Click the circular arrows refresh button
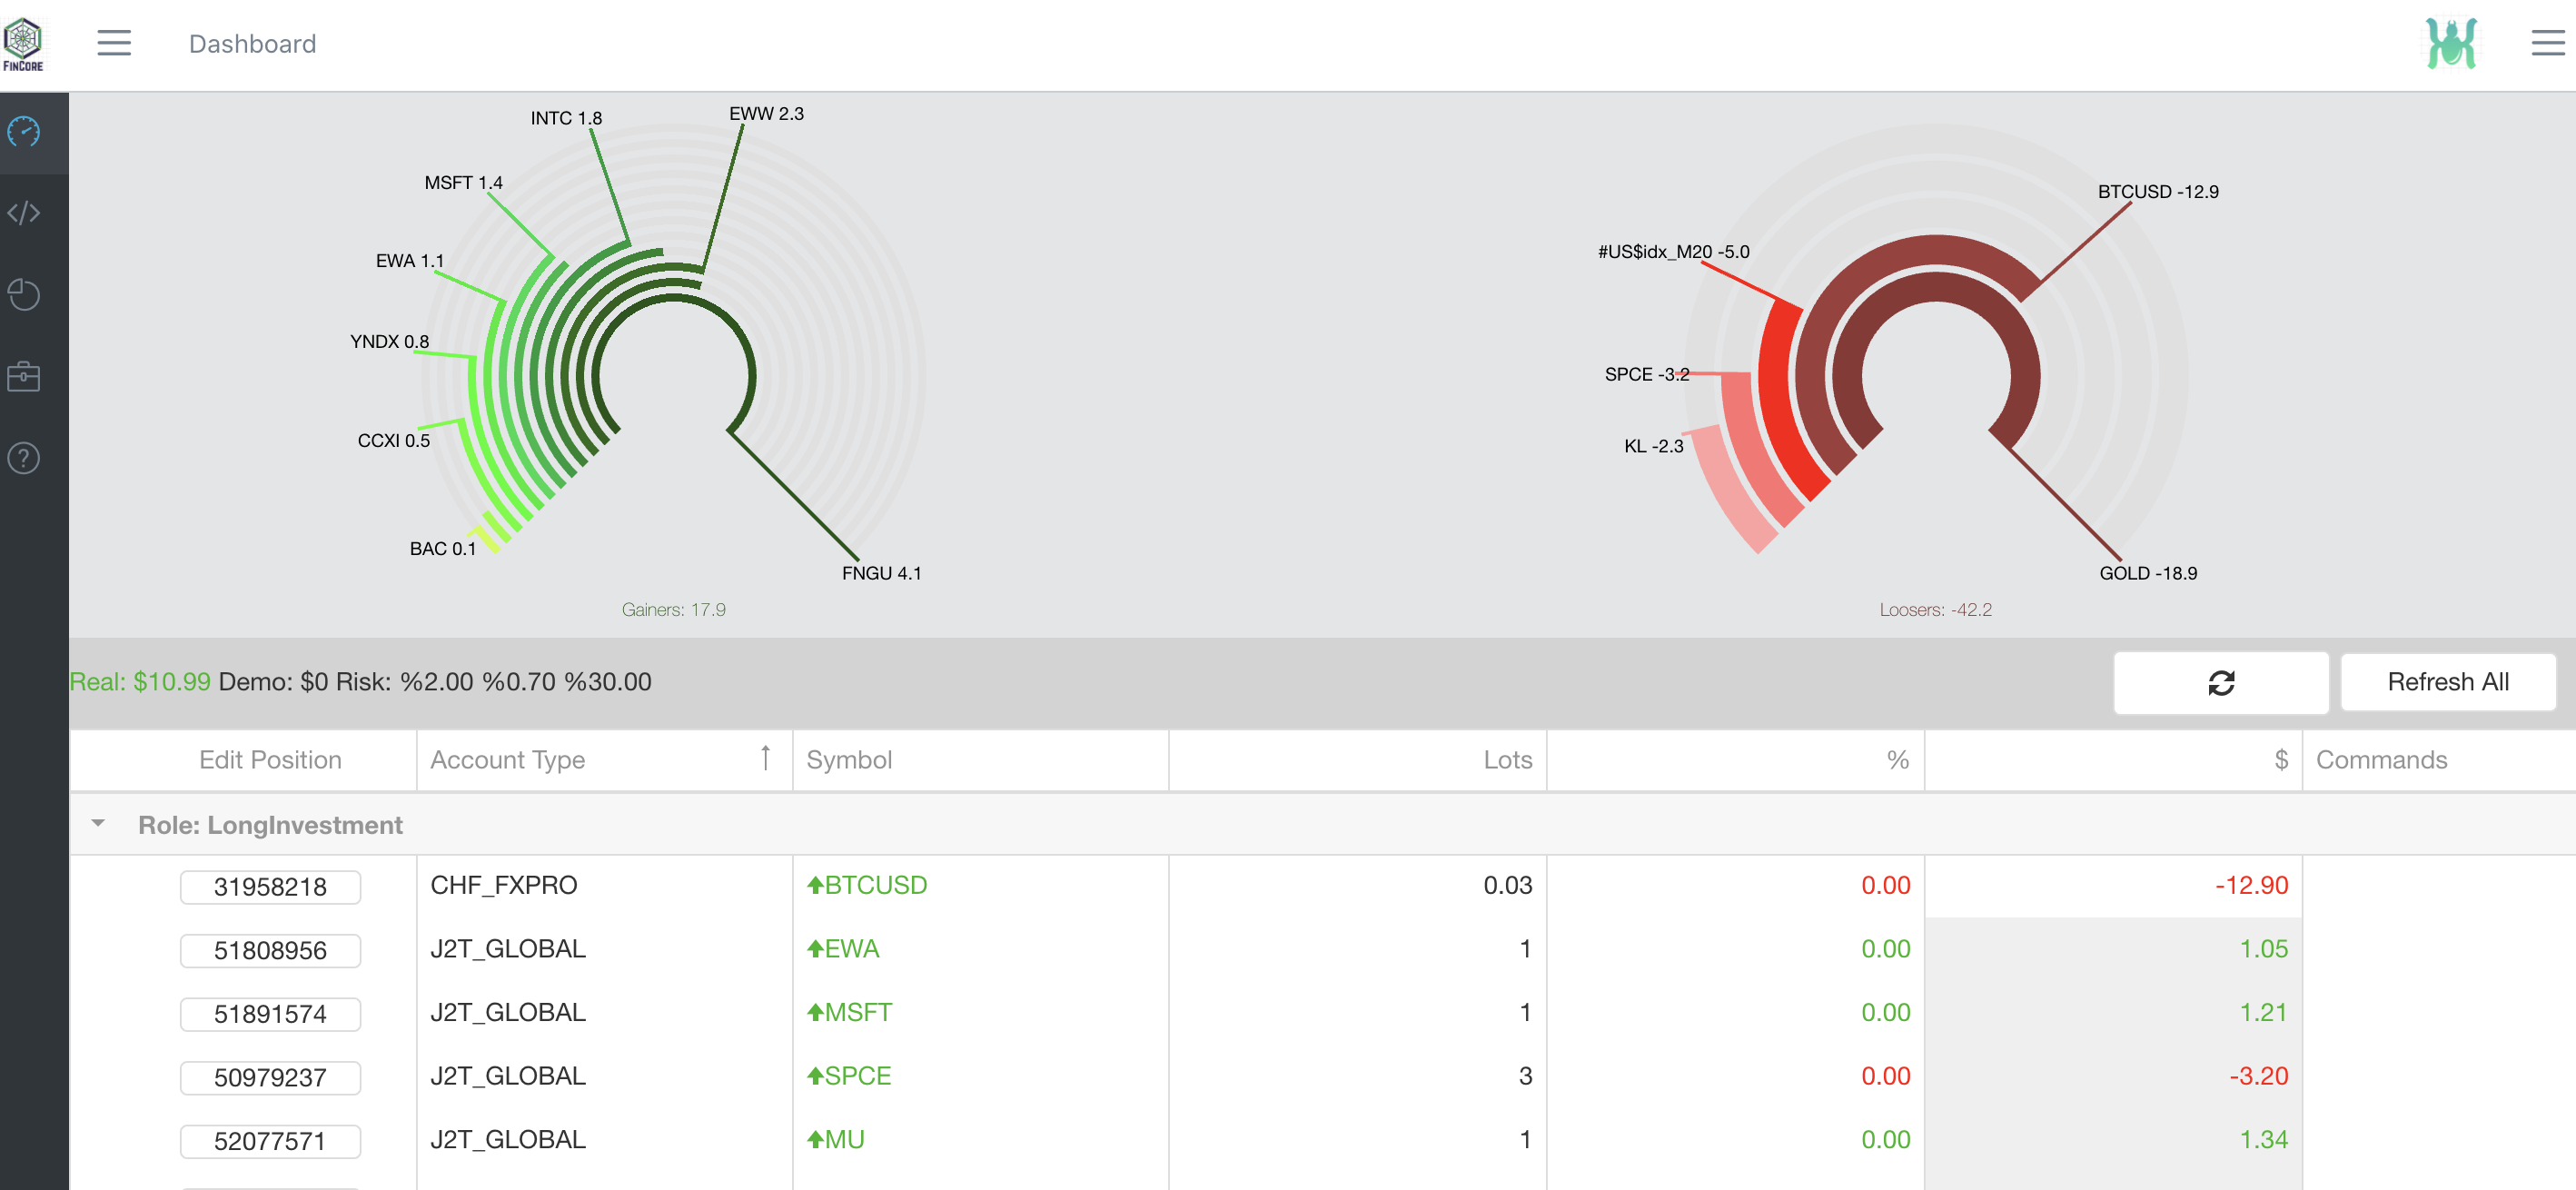Screen dimensions: 2576x1190 (2220, 682)
